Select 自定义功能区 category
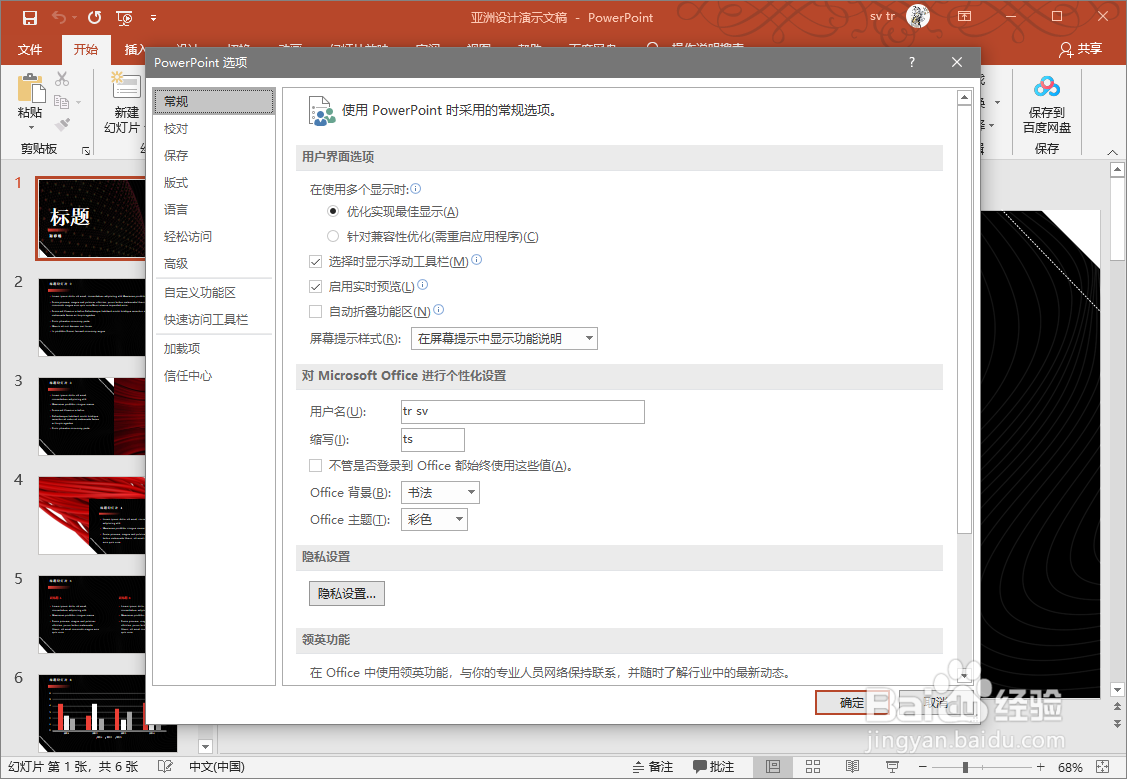Viewport: 1127px width, 779px height. coord(213,292)
